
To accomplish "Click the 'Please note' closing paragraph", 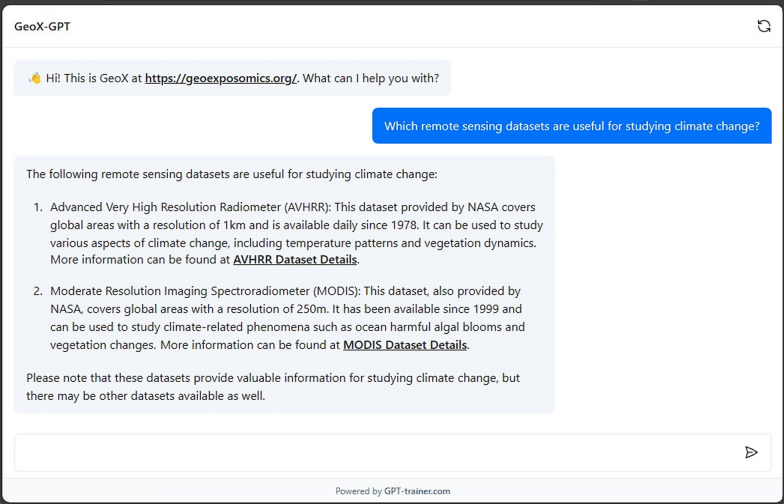I will point(272,387).
